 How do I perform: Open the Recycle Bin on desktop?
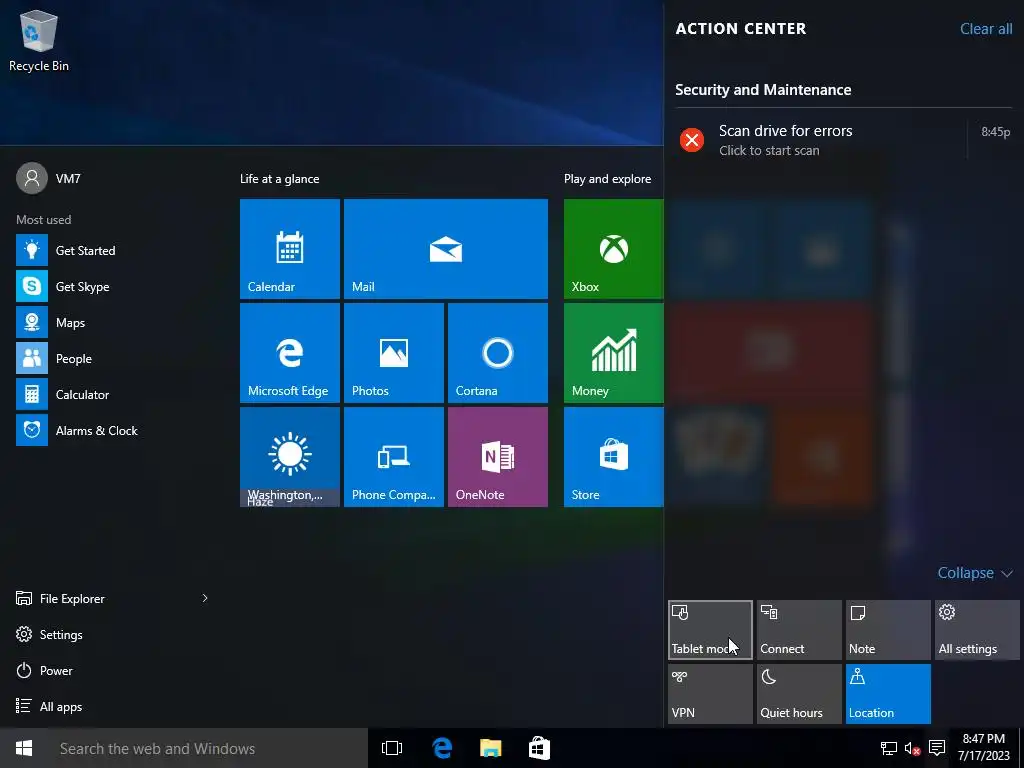(x=39, y=40)
